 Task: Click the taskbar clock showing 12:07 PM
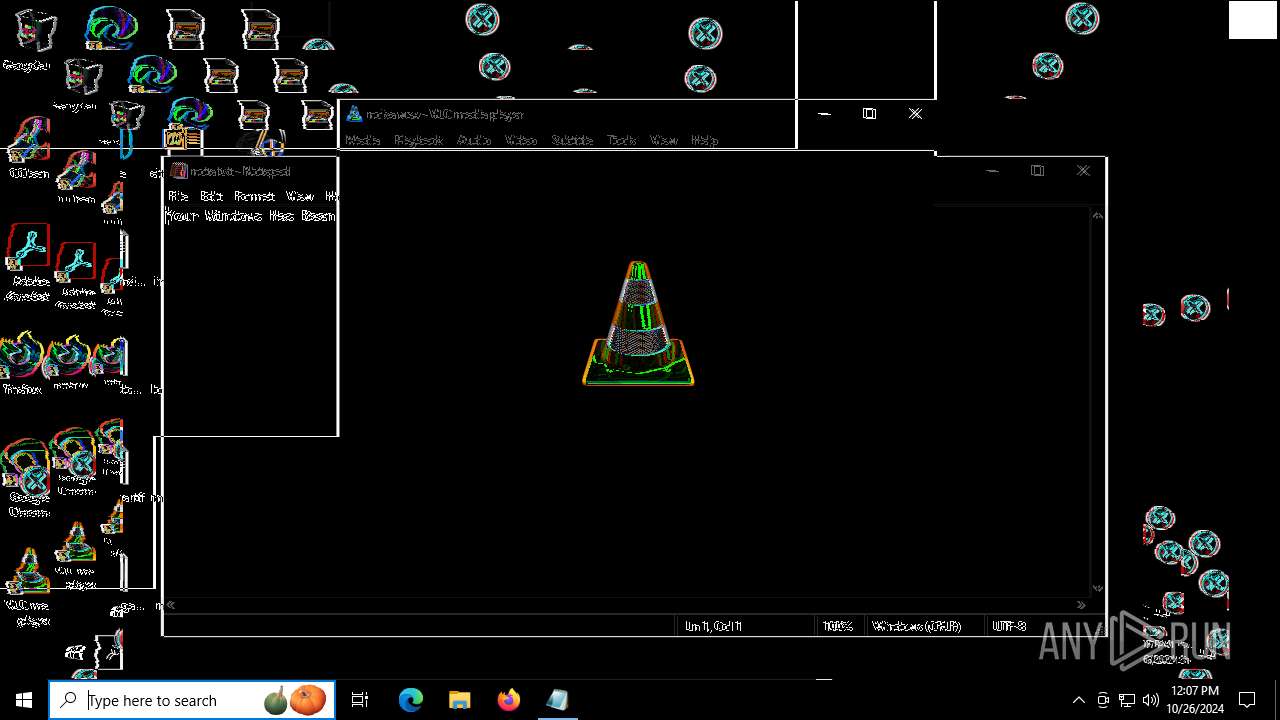click(1194, 700)
